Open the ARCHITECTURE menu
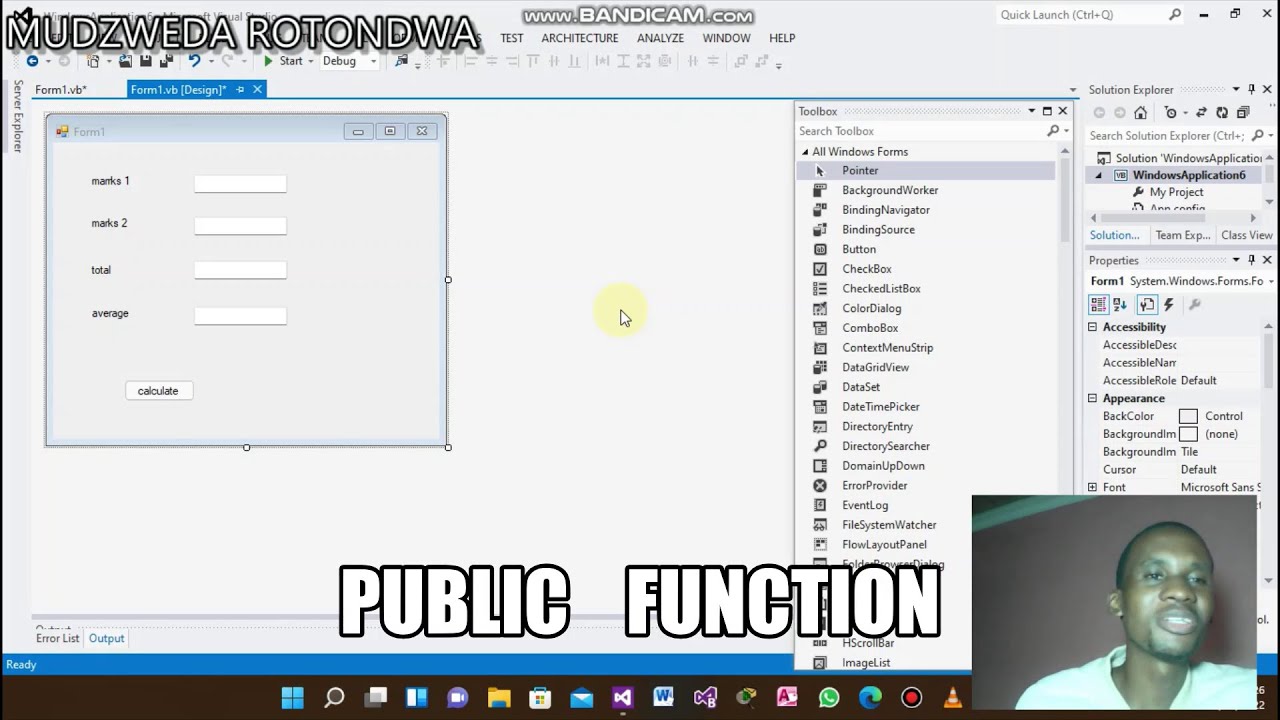The height and width of the screenshot is (720, 1280). [580, 38]
